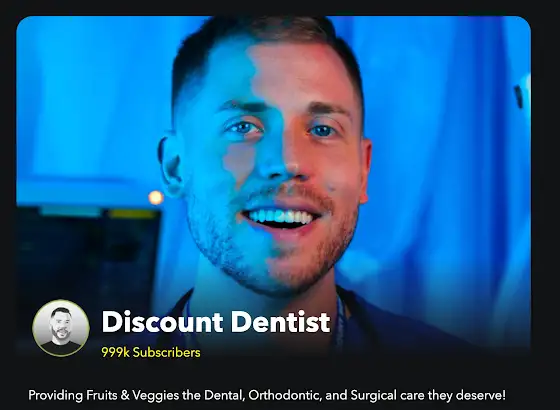The image size is (560, 410).
Task: Click the Discount Dentist channel title
Action: [216, 322]
